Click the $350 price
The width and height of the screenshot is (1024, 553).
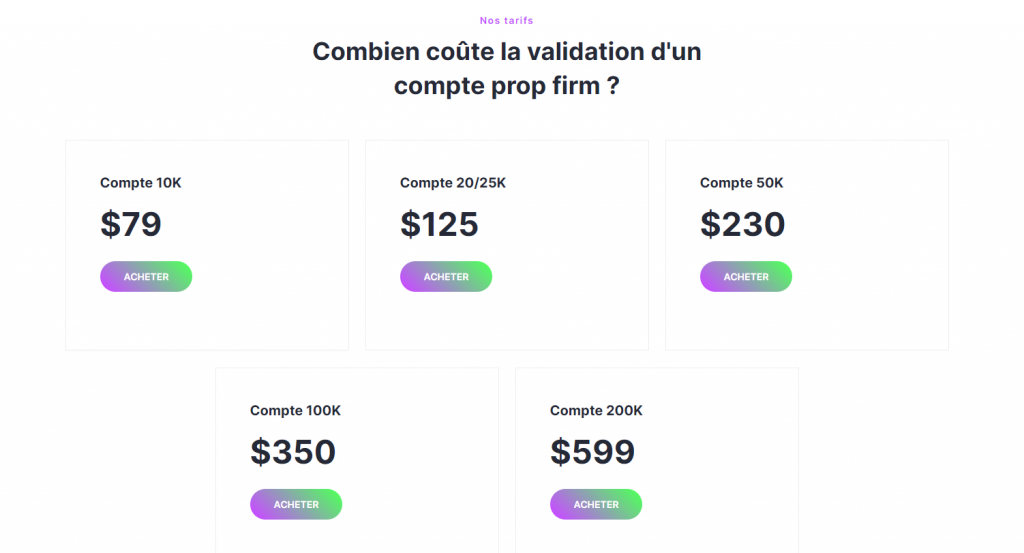pyautogui.click(x=293, y=452)
